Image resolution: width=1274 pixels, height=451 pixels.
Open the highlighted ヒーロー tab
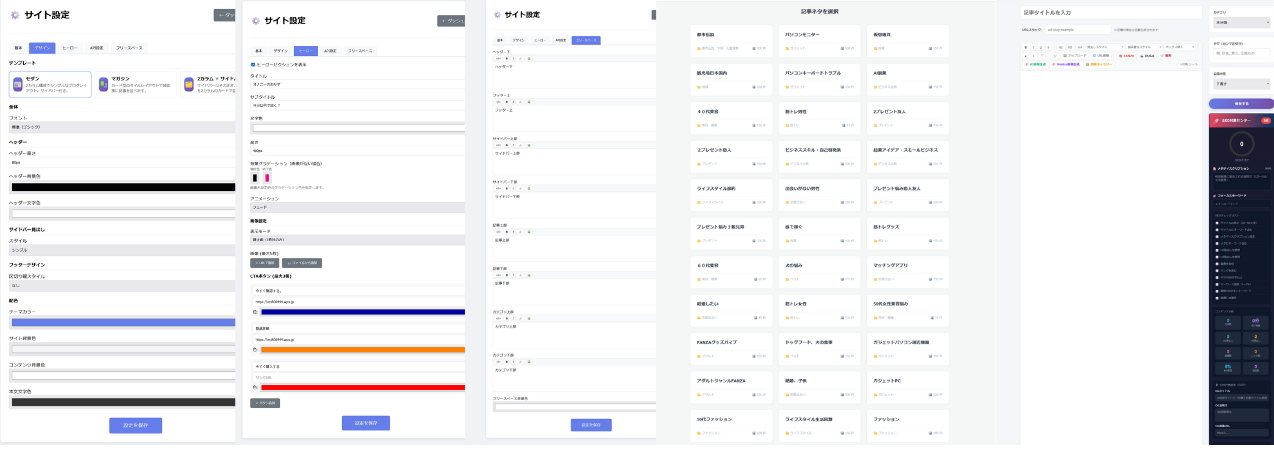(306, 50)
